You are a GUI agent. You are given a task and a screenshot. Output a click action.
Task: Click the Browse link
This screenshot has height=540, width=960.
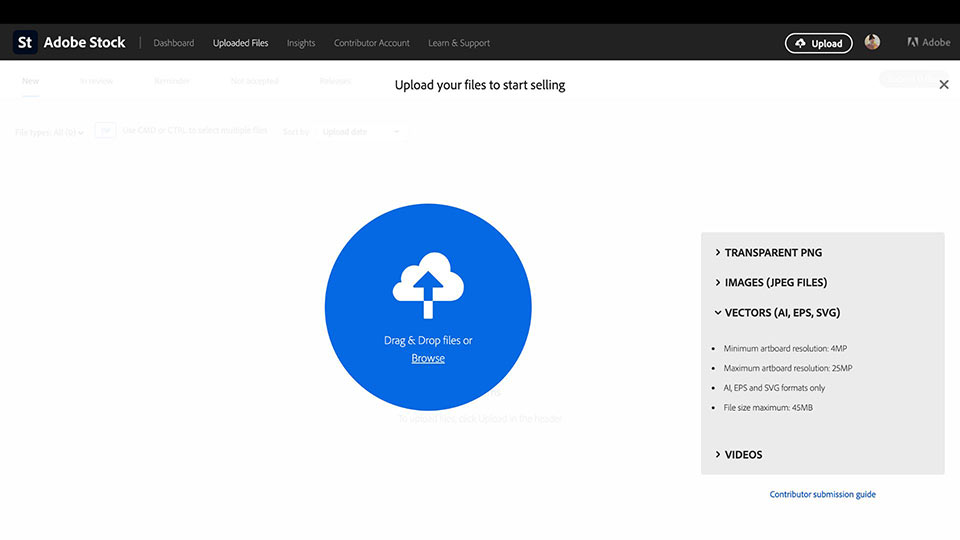click(x=428, y=358)
